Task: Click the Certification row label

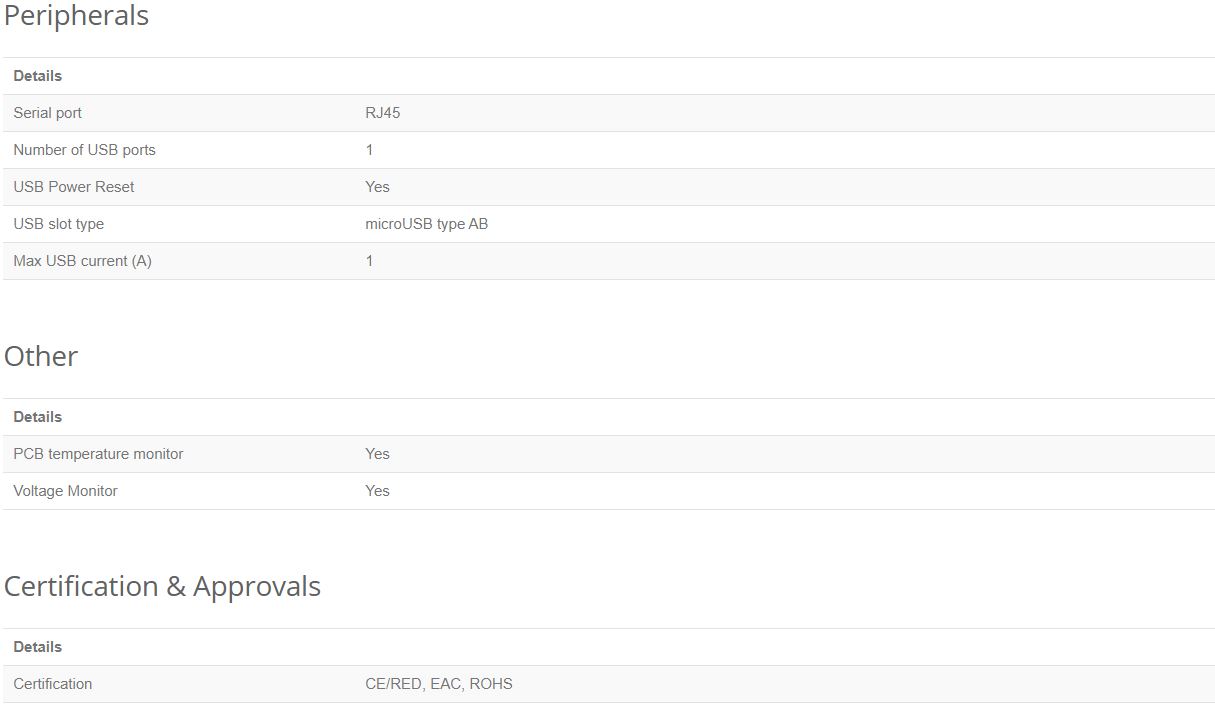Action: coord(53,684)
